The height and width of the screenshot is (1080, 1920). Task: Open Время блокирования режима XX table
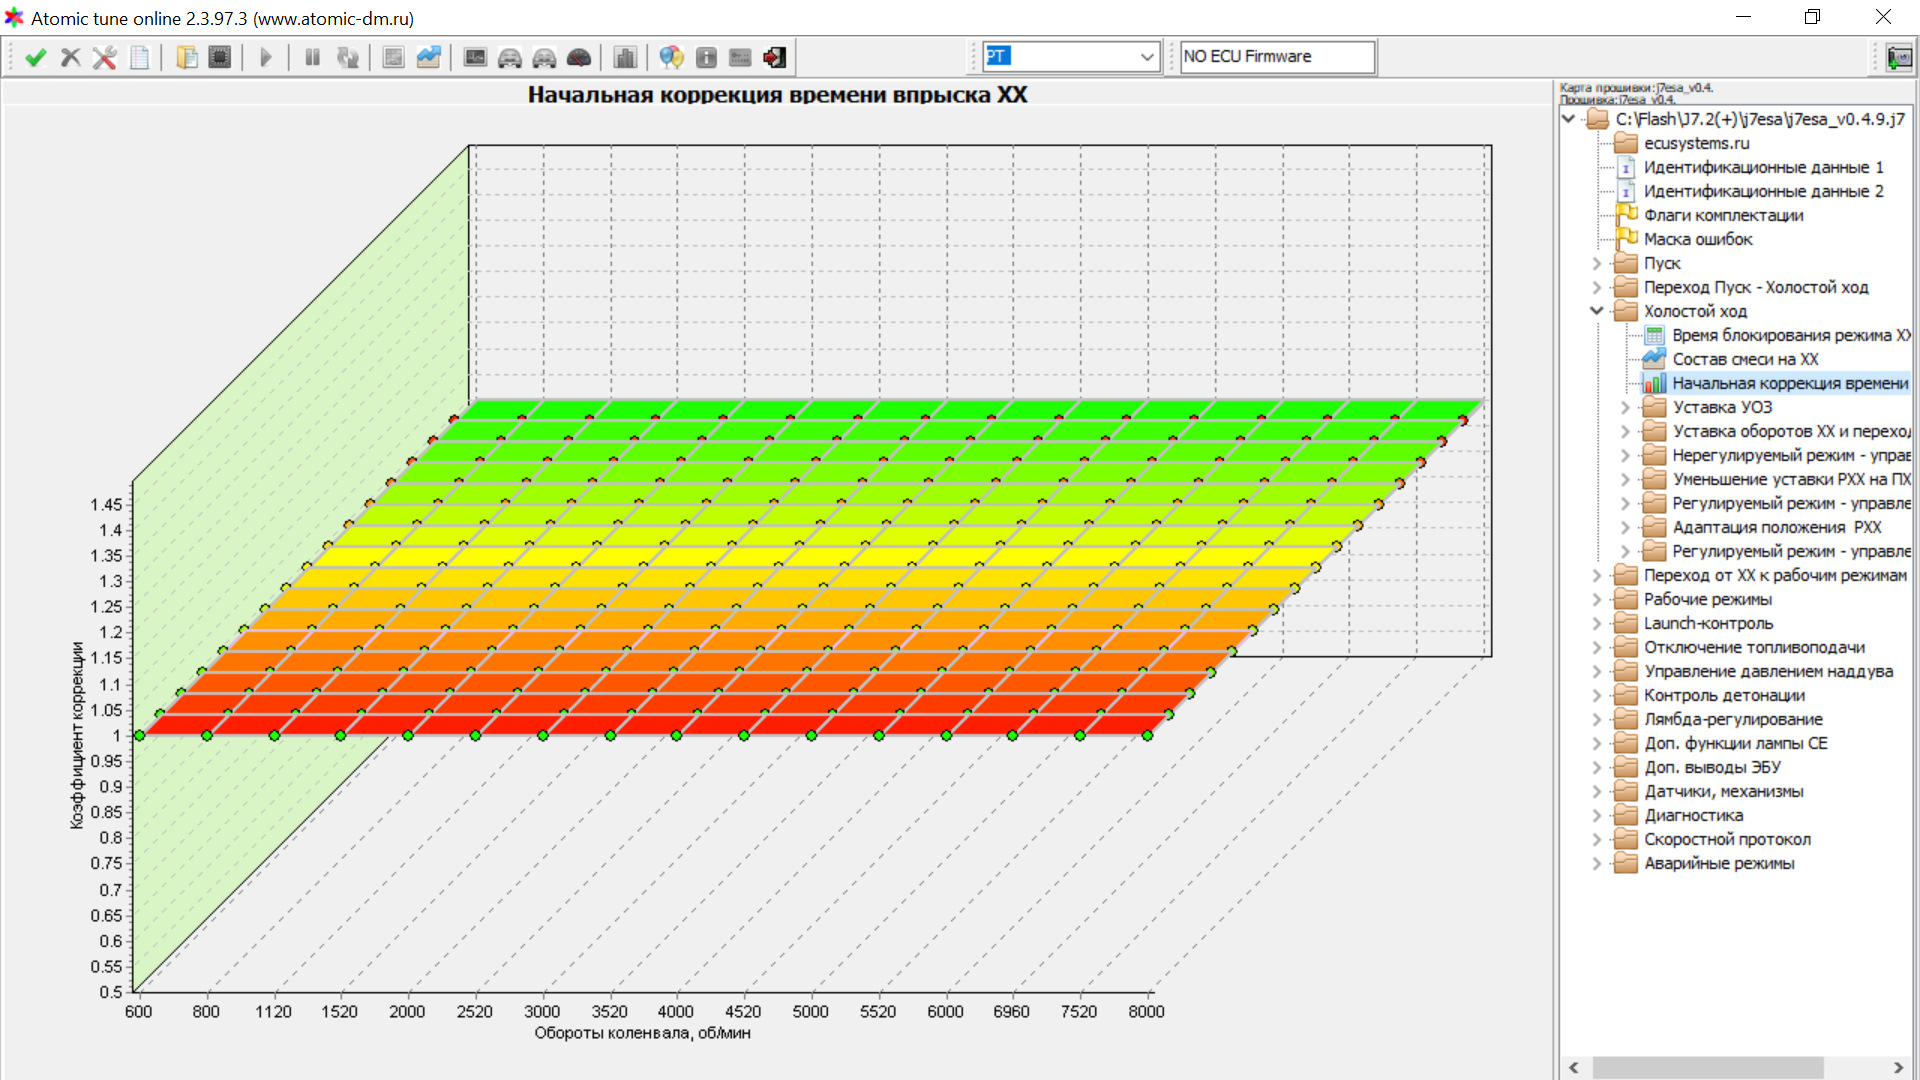coord(1791,335)
